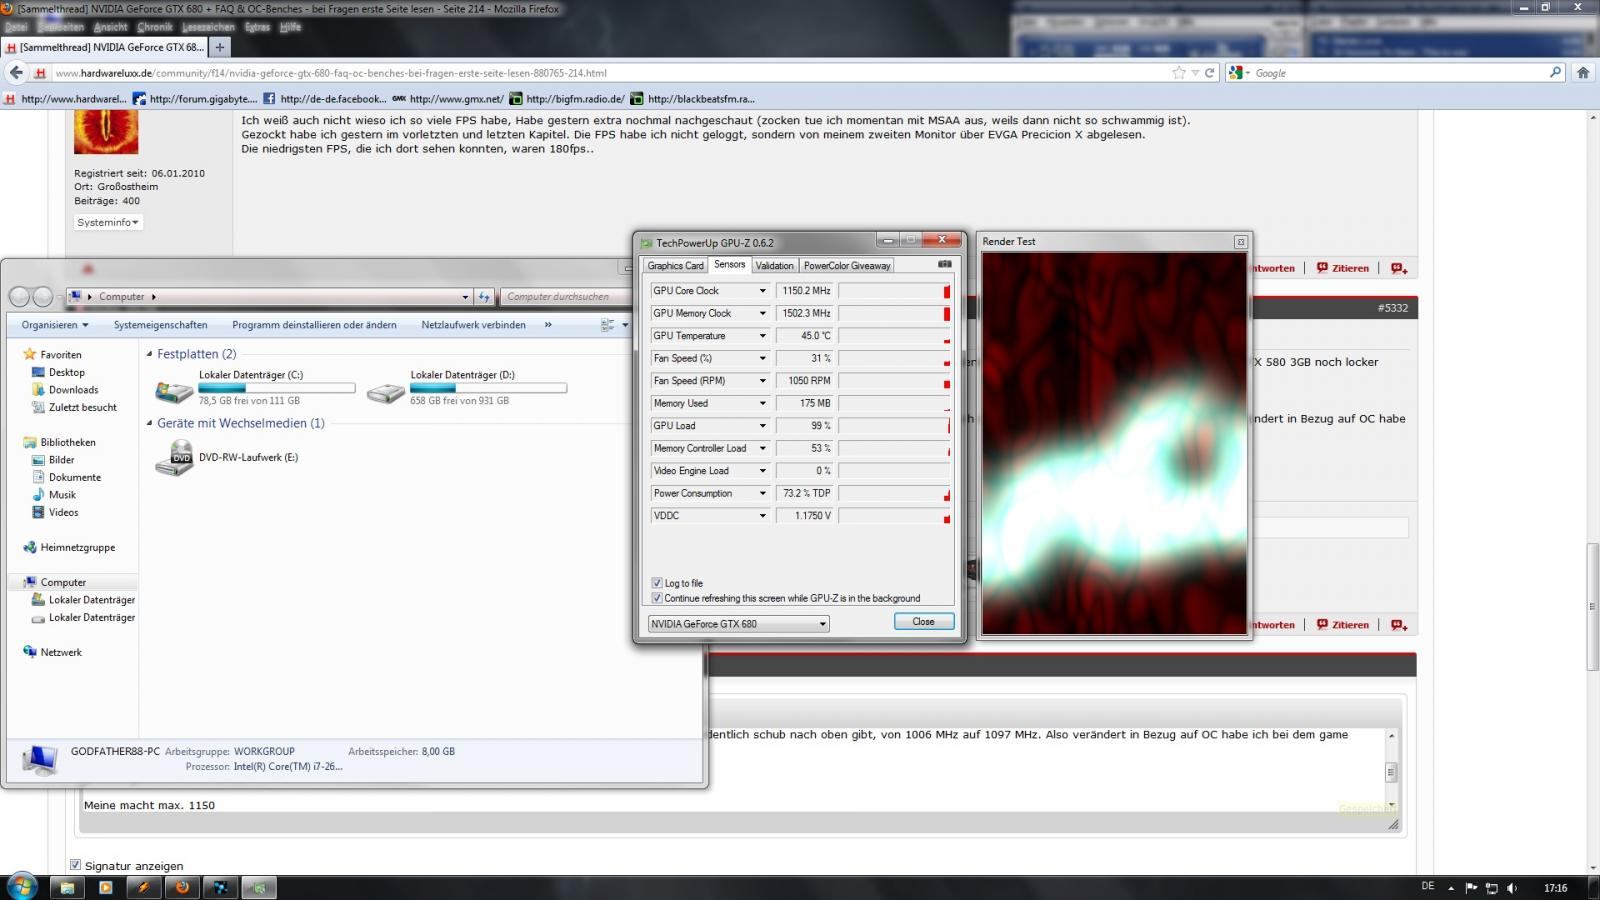
Task: Click the D: drive free space bar
Action: (x=488, y=388)
